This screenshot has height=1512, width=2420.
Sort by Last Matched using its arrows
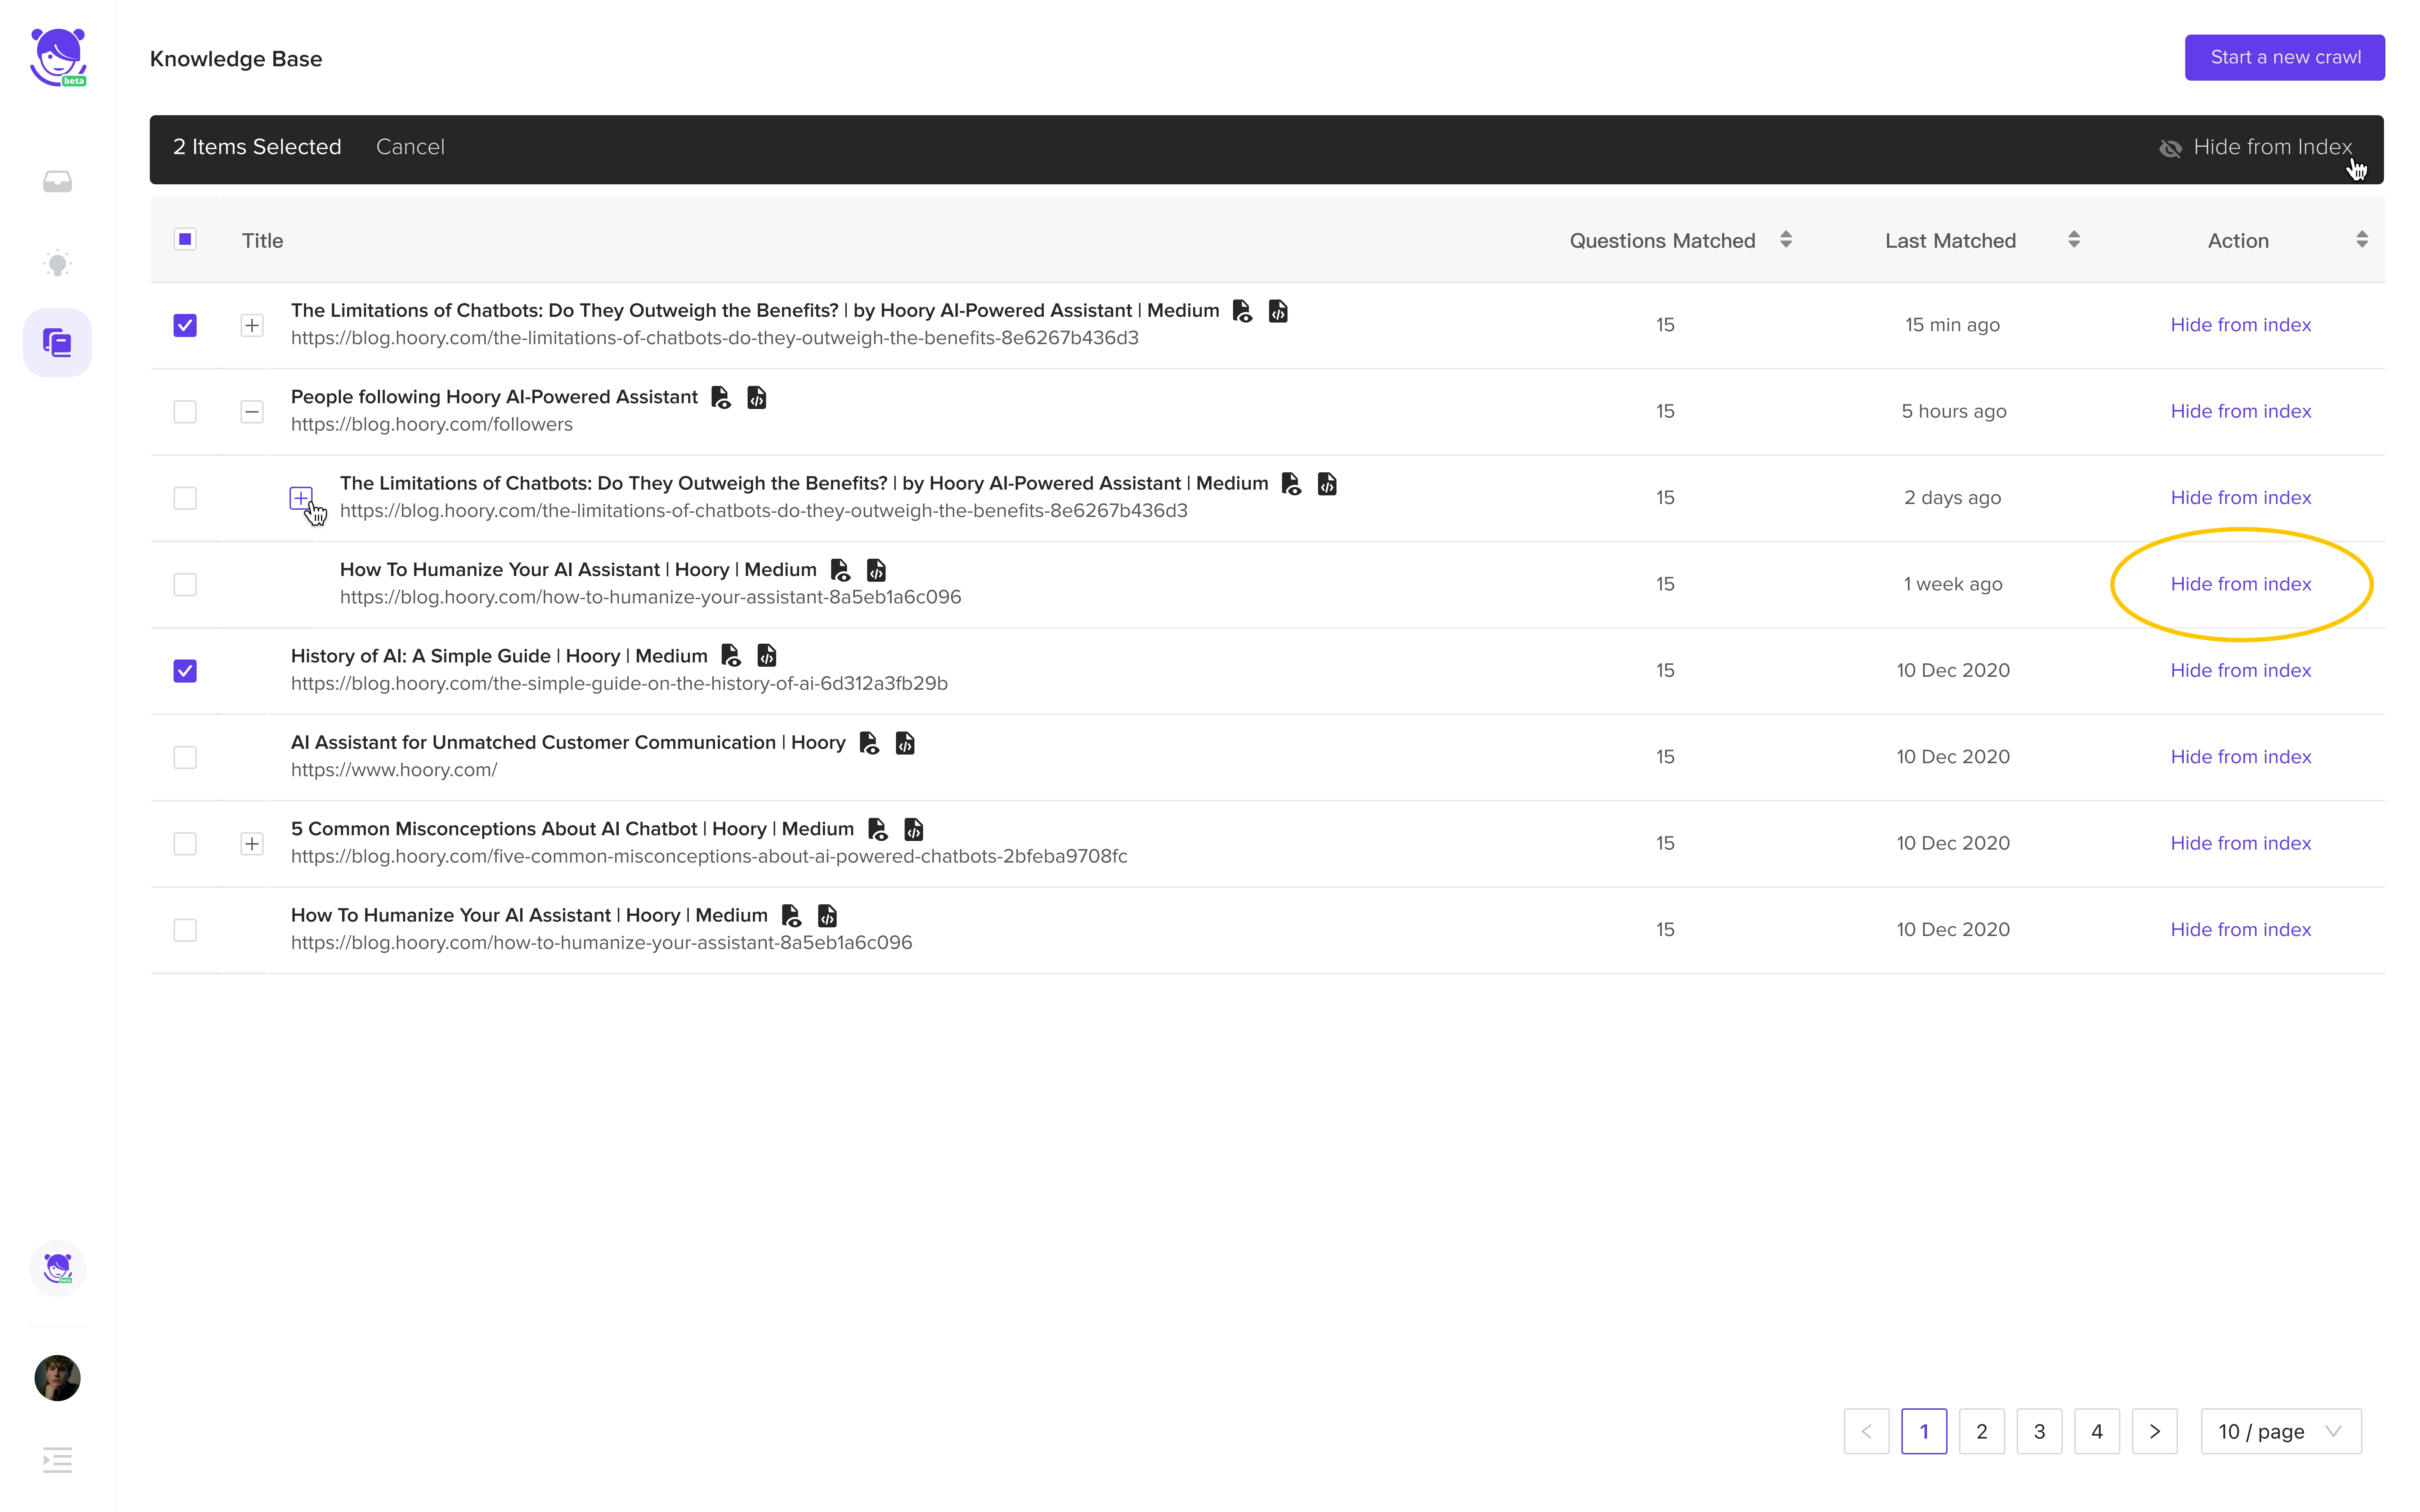pyautogui.click(x=2074, y=240)
